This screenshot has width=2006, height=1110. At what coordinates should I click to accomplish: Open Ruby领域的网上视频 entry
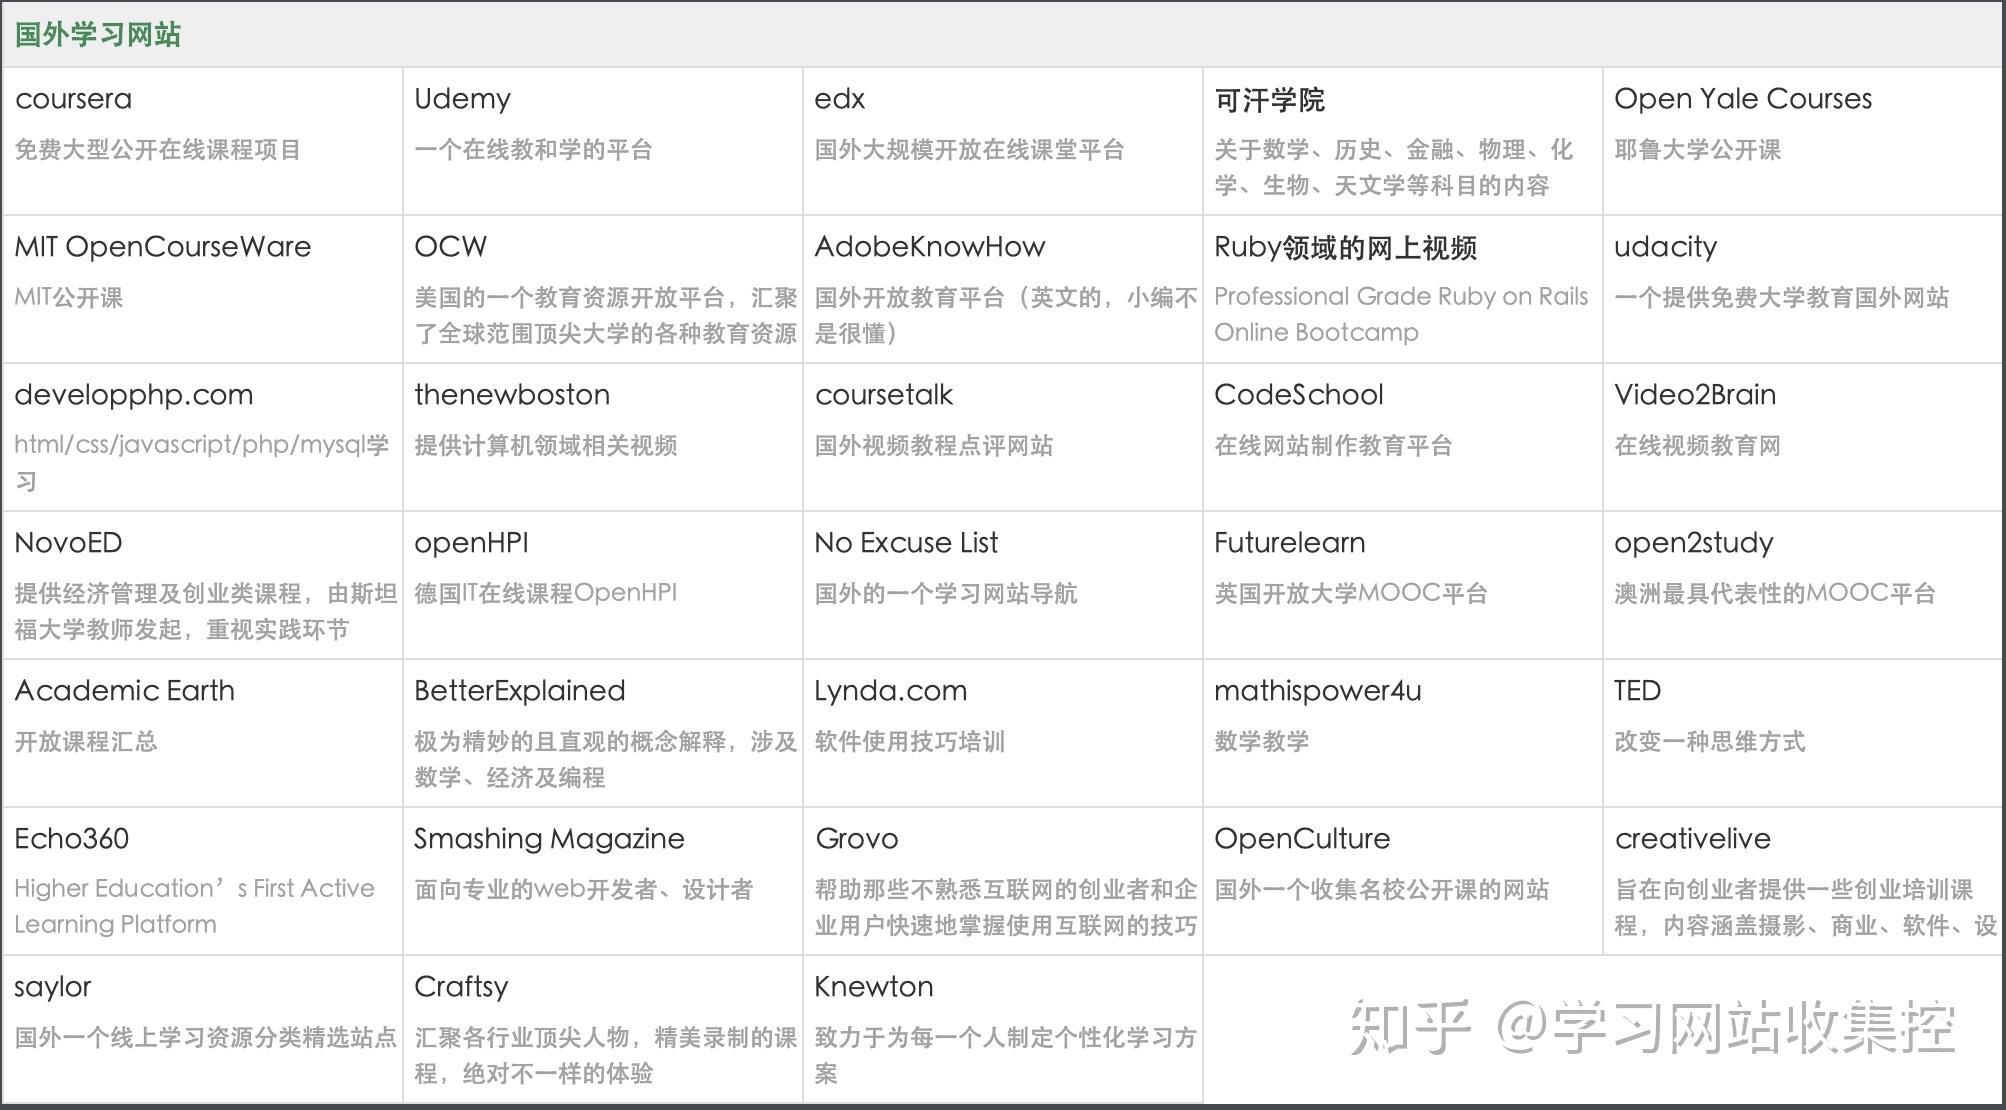(x=1345, y=248)
